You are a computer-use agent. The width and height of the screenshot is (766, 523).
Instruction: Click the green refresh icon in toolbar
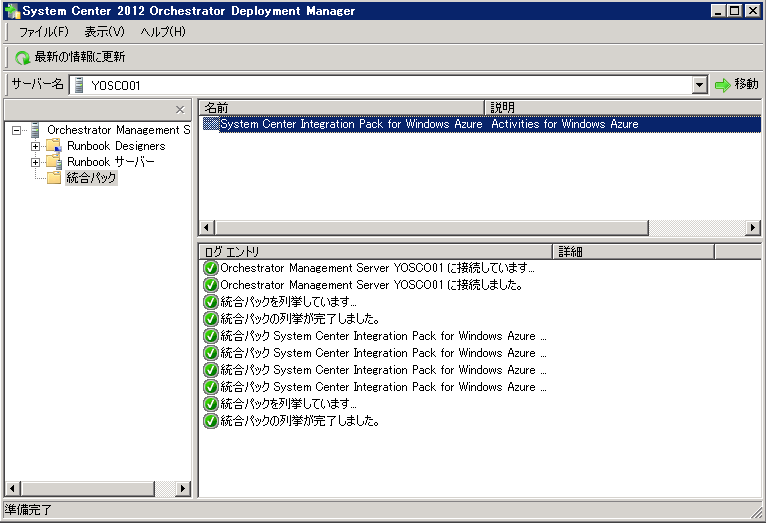pos(22,58)
